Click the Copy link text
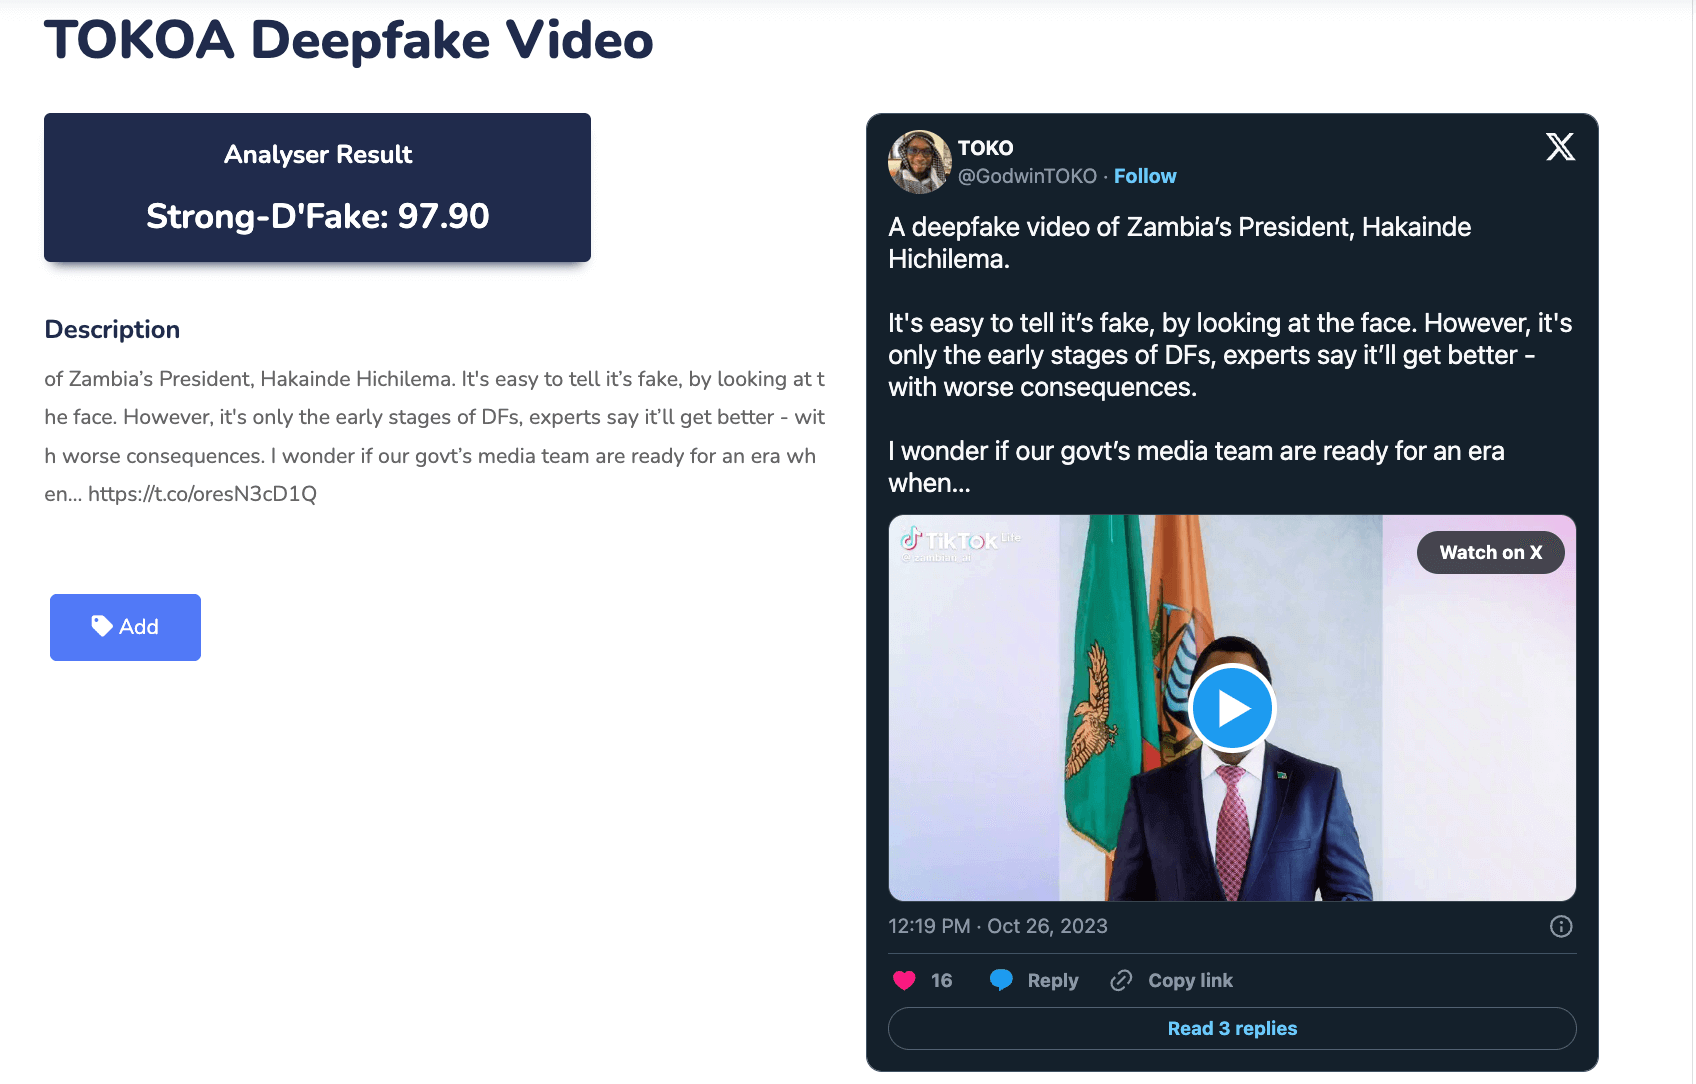 [1190, 981]
